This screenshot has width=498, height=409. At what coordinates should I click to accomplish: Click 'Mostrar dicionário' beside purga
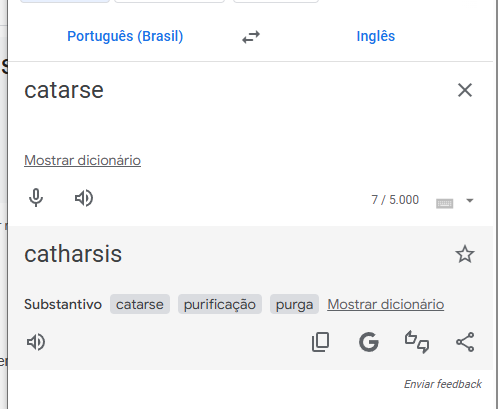[x=386, y=304]
